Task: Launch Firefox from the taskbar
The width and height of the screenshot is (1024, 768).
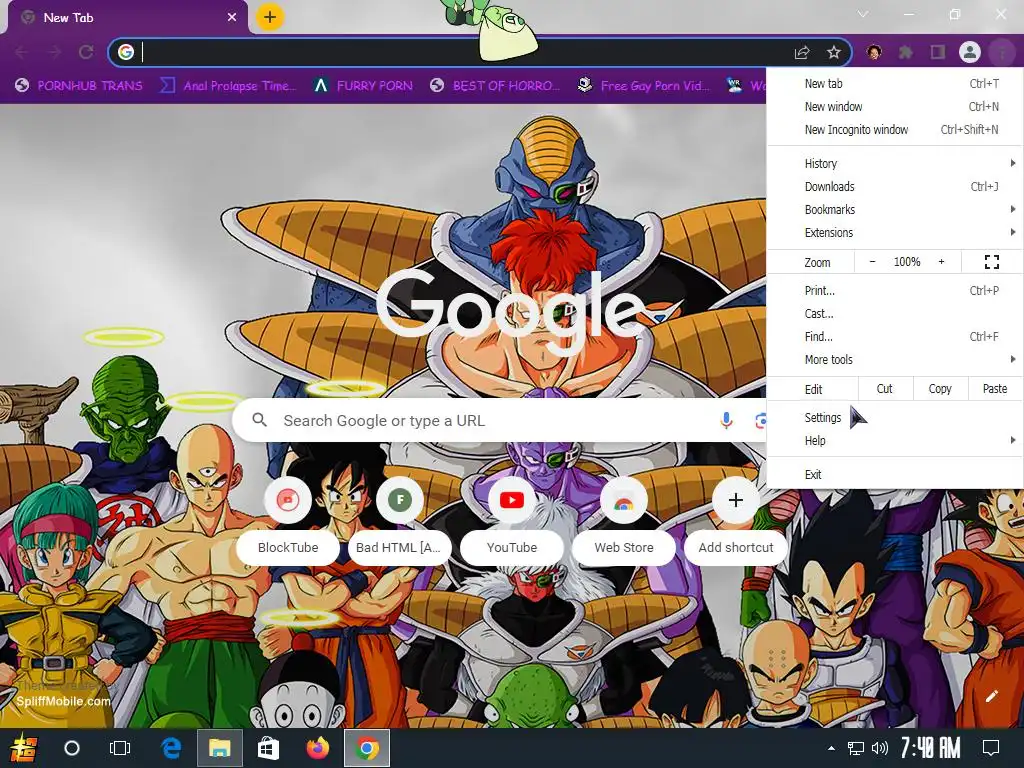Action: pyautogui.click(x=317, y=748)
